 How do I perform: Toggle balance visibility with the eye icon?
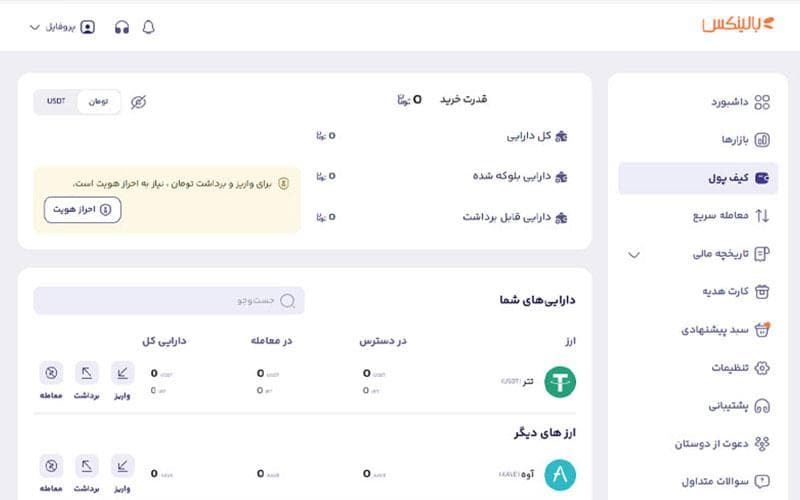click(x=138, y=102)
